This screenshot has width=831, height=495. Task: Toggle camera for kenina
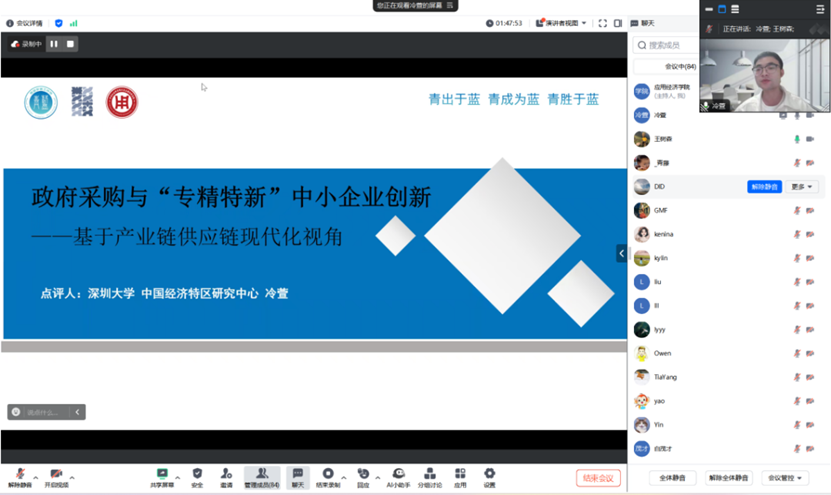coord(810,234)
